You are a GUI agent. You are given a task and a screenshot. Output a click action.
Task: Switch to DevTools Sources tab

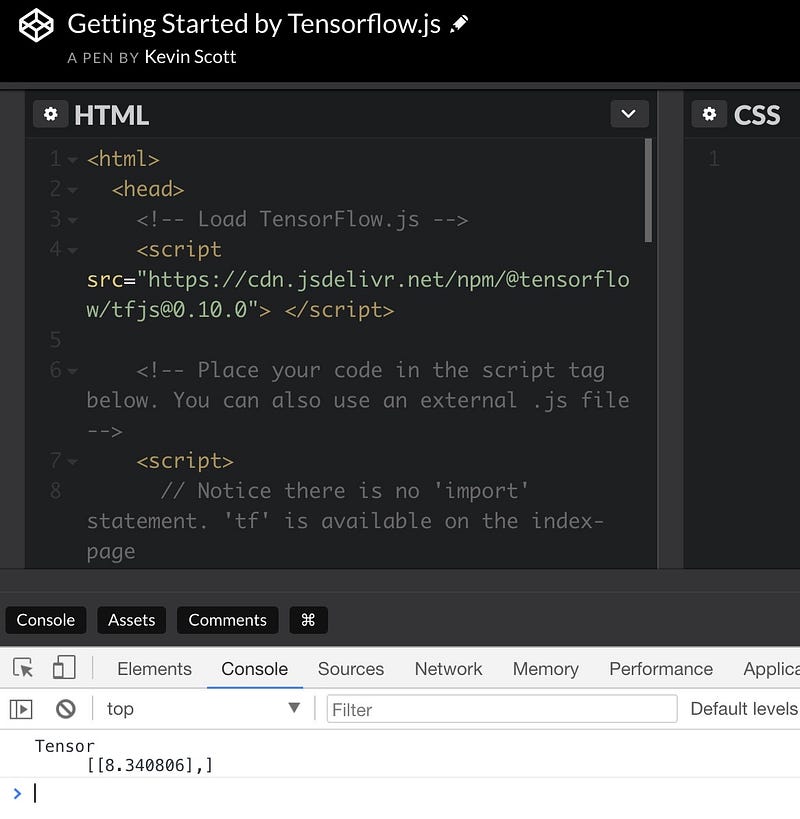[351, 669]
